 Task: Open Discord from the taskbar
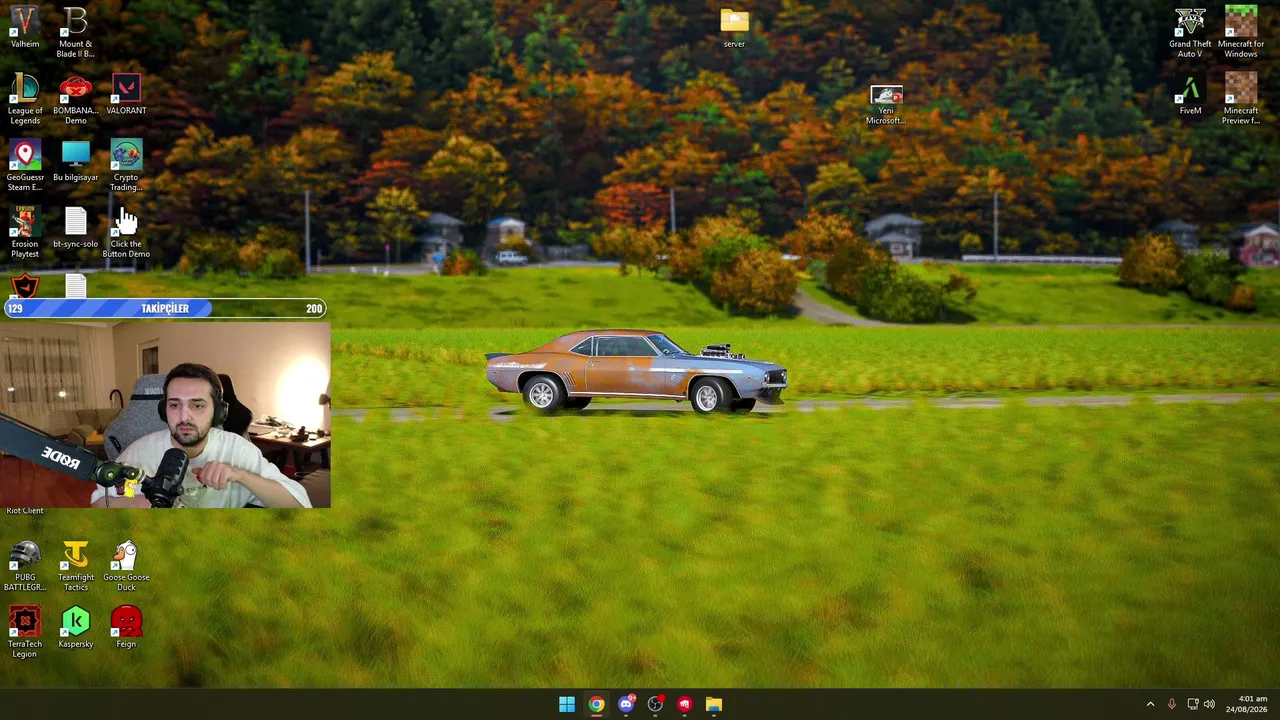click(x=626, y=704)
